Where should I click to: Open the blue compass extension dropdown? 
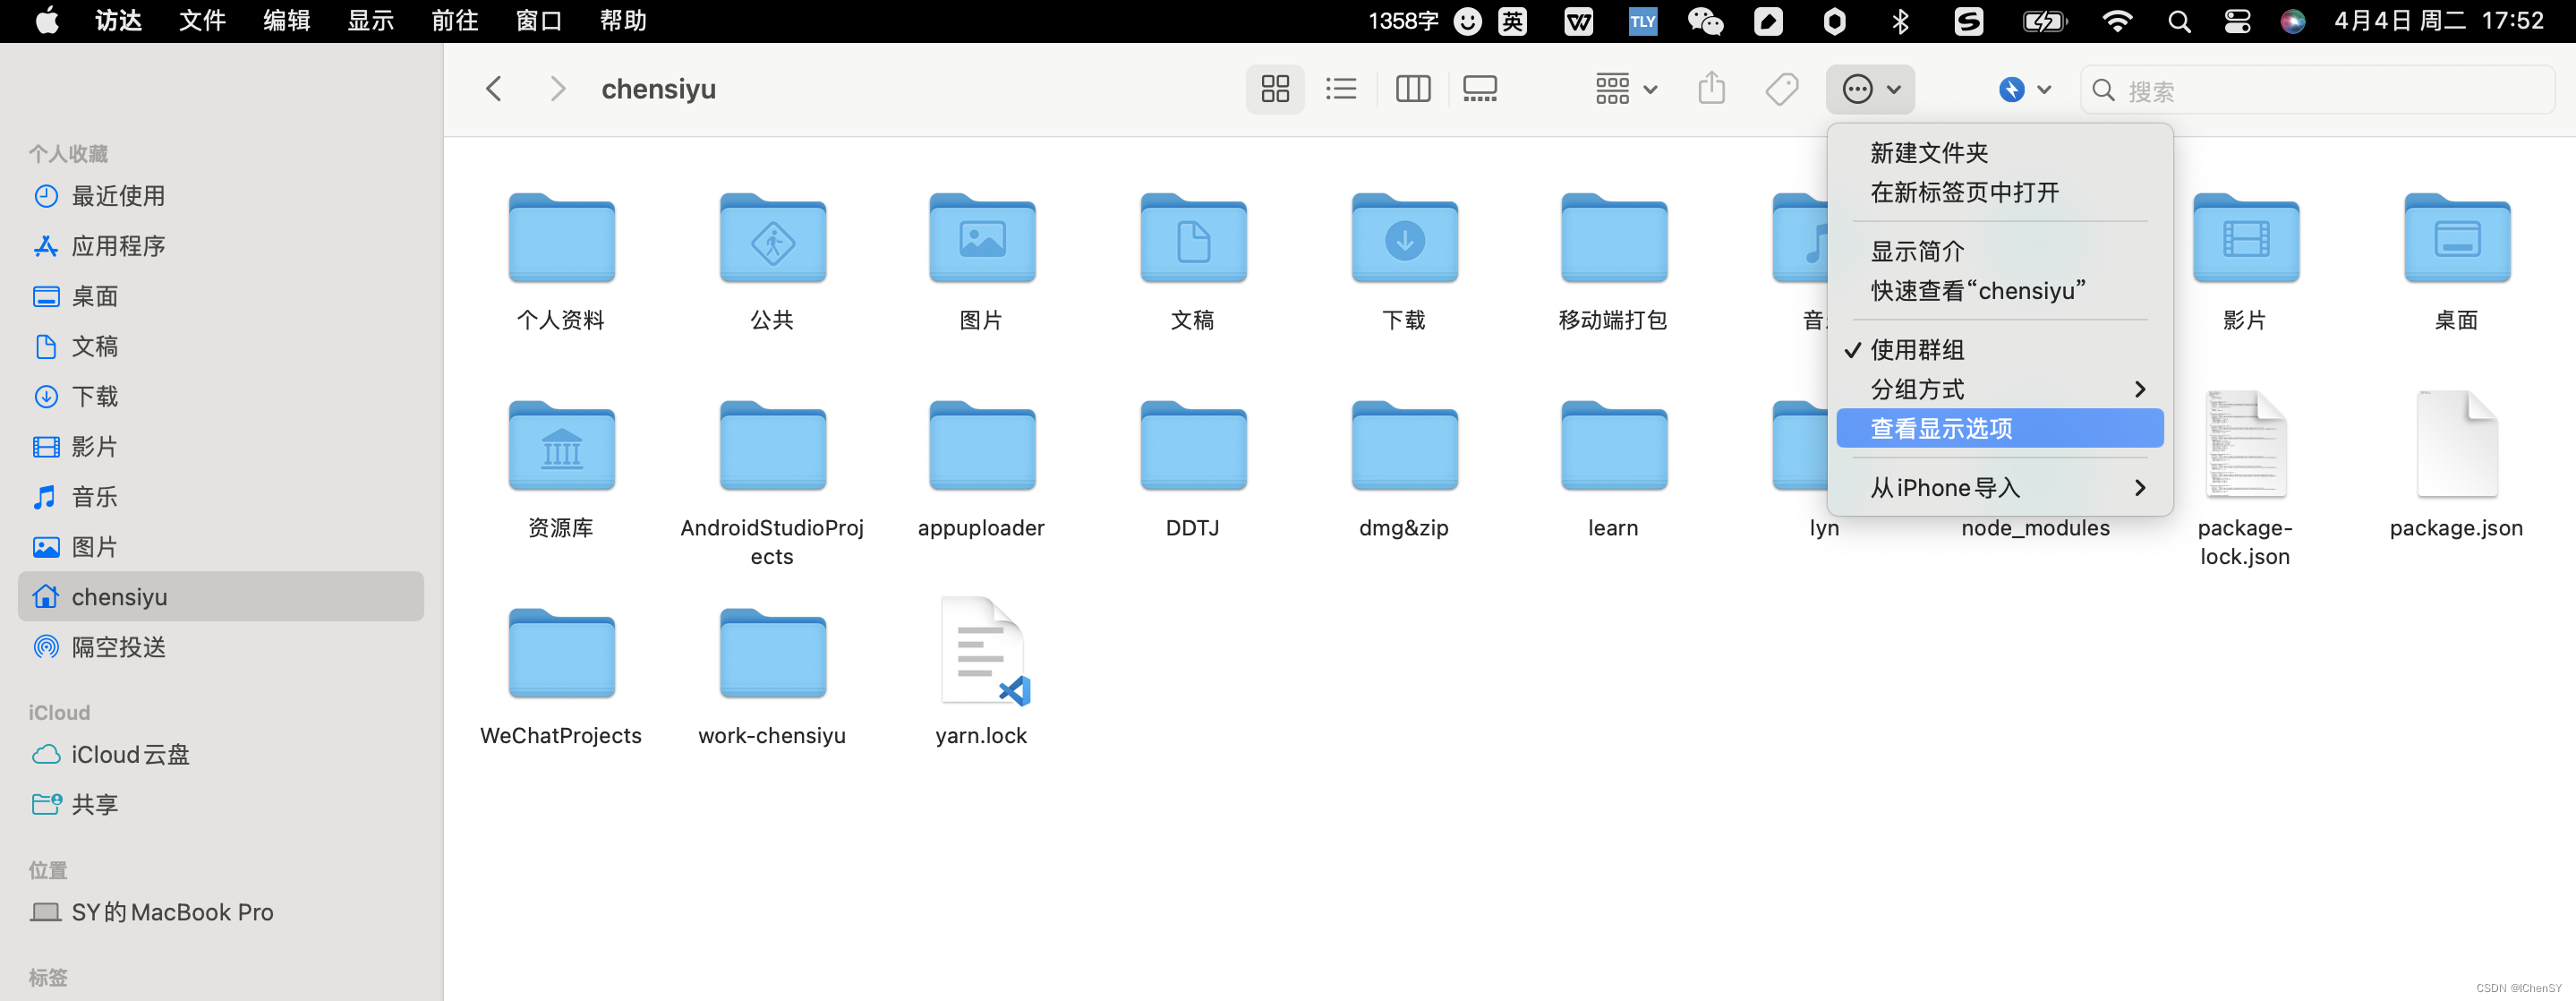[x=2025, y=89]
